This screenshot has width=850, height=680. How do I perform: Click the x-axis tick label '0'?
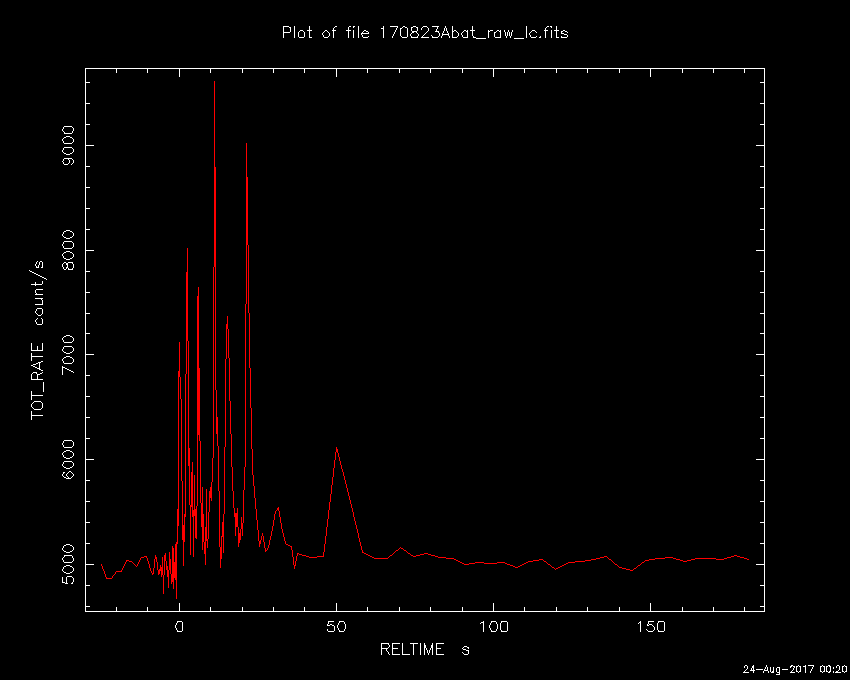point(179,627)
